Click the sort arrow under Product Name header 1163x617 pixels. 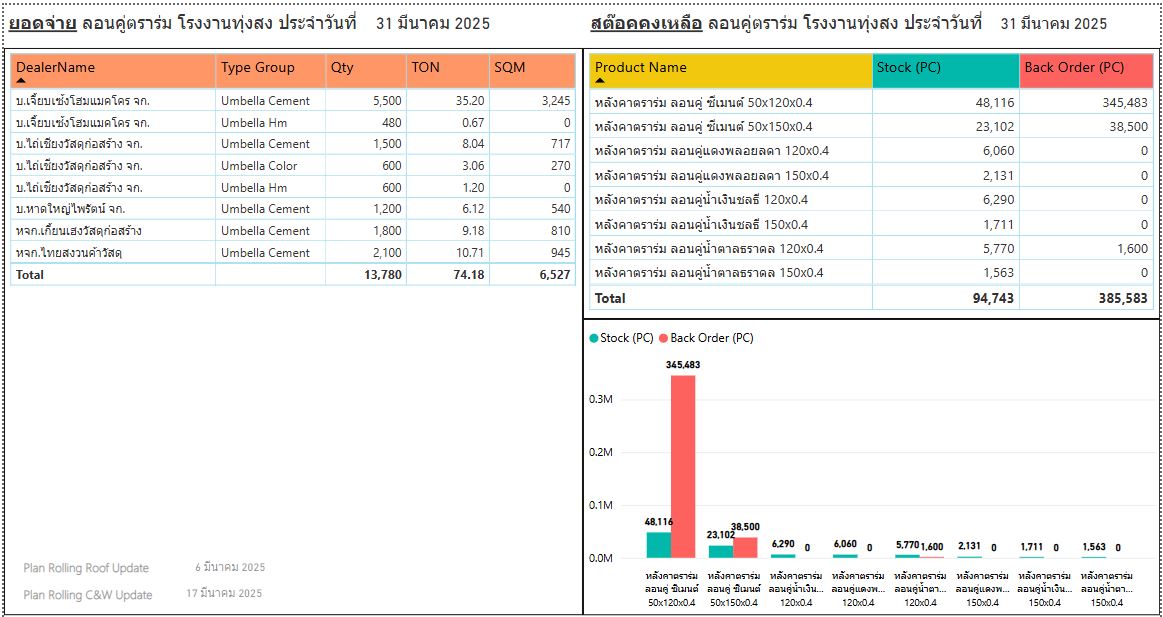[x=601, y=80]
